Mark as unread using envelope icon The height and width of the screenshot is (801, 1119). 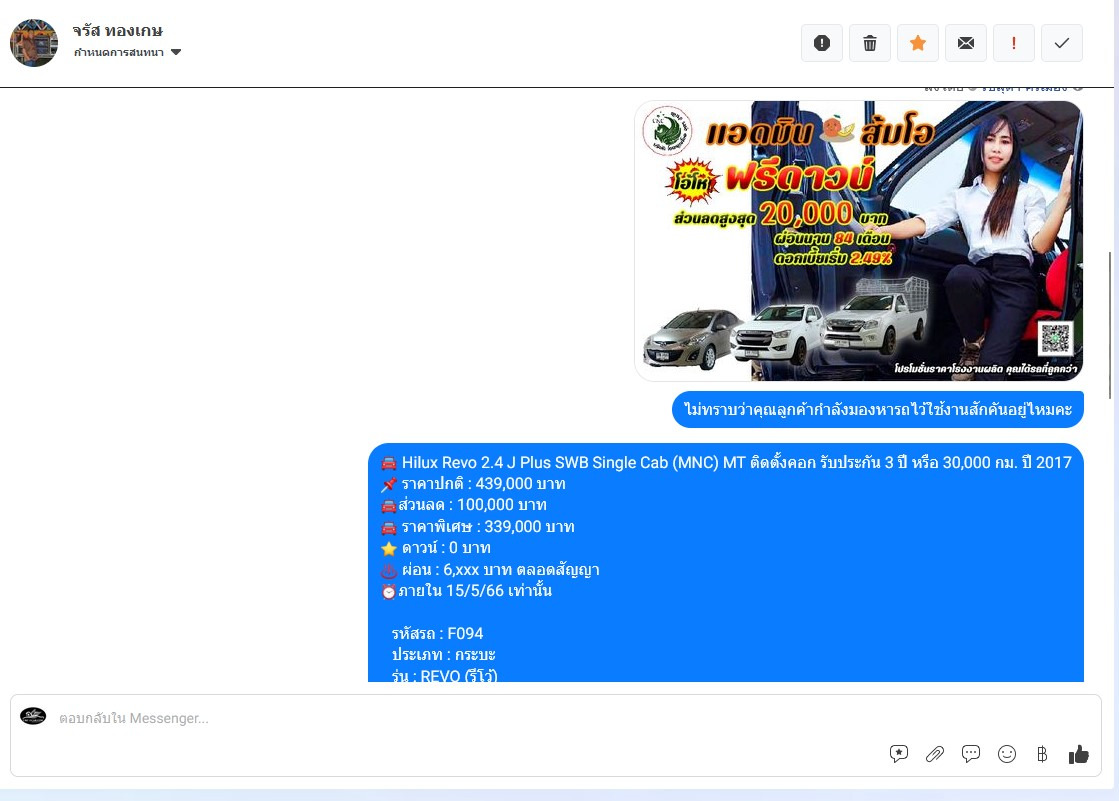tap(966, 43)
